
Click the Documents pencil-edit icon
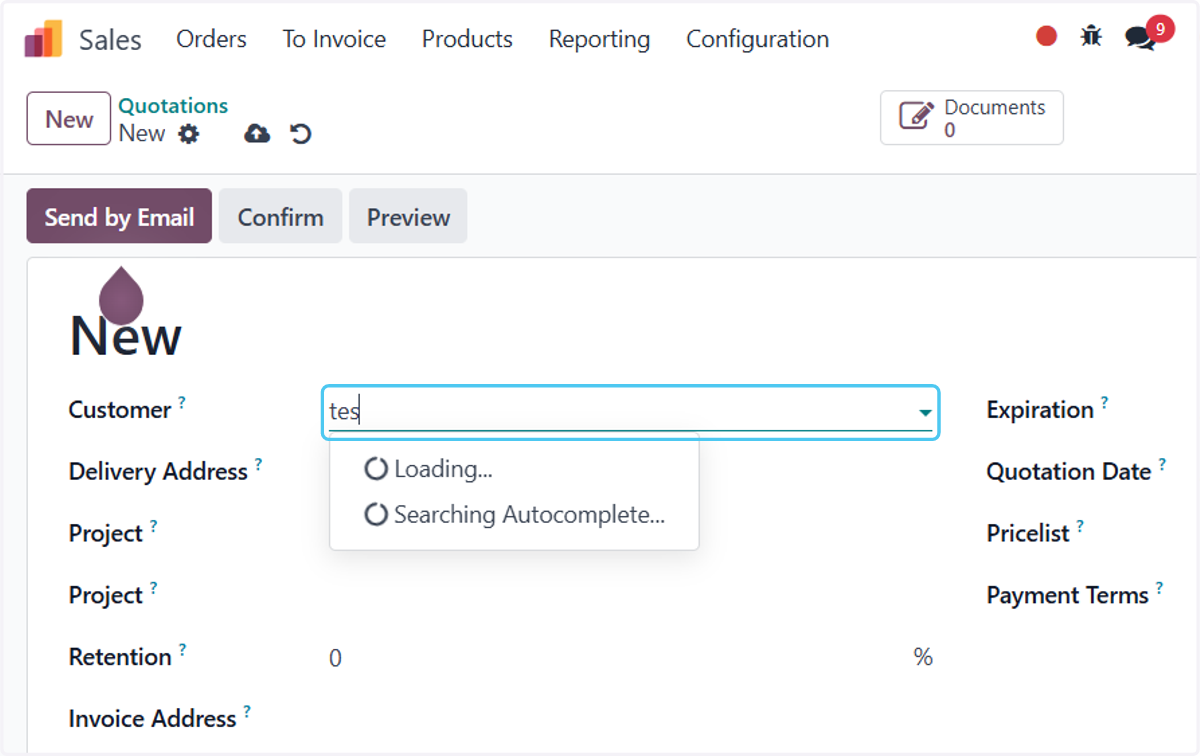915,117
